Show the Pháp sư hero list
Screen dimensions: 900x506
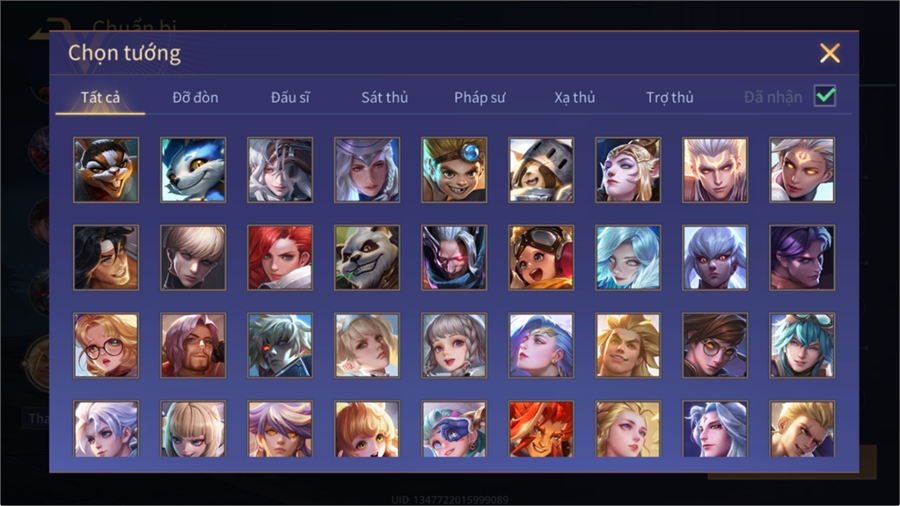(x=480, y=98)
